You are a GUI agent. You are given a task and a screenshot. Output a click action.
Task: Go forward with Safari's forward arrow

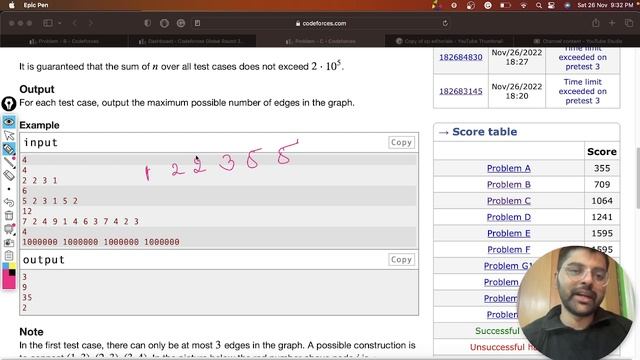[91, 23]
